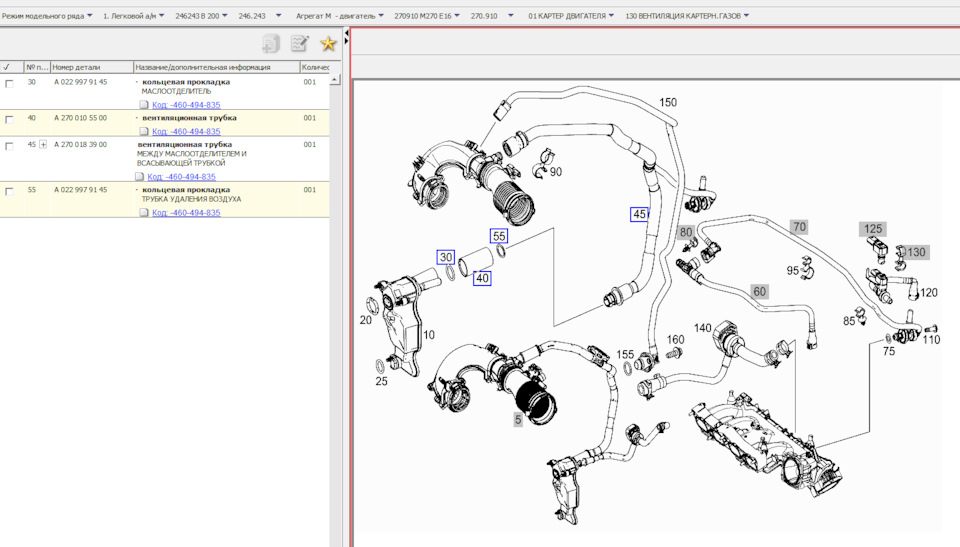
Task: Click the 'Номер детали' column header
Action: [77, 67]
